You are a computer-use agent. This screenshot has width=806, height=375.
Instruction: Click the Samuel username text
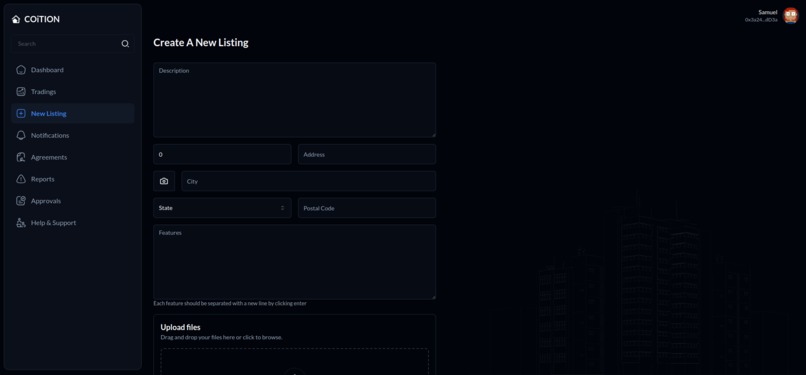tap(768, 12)
